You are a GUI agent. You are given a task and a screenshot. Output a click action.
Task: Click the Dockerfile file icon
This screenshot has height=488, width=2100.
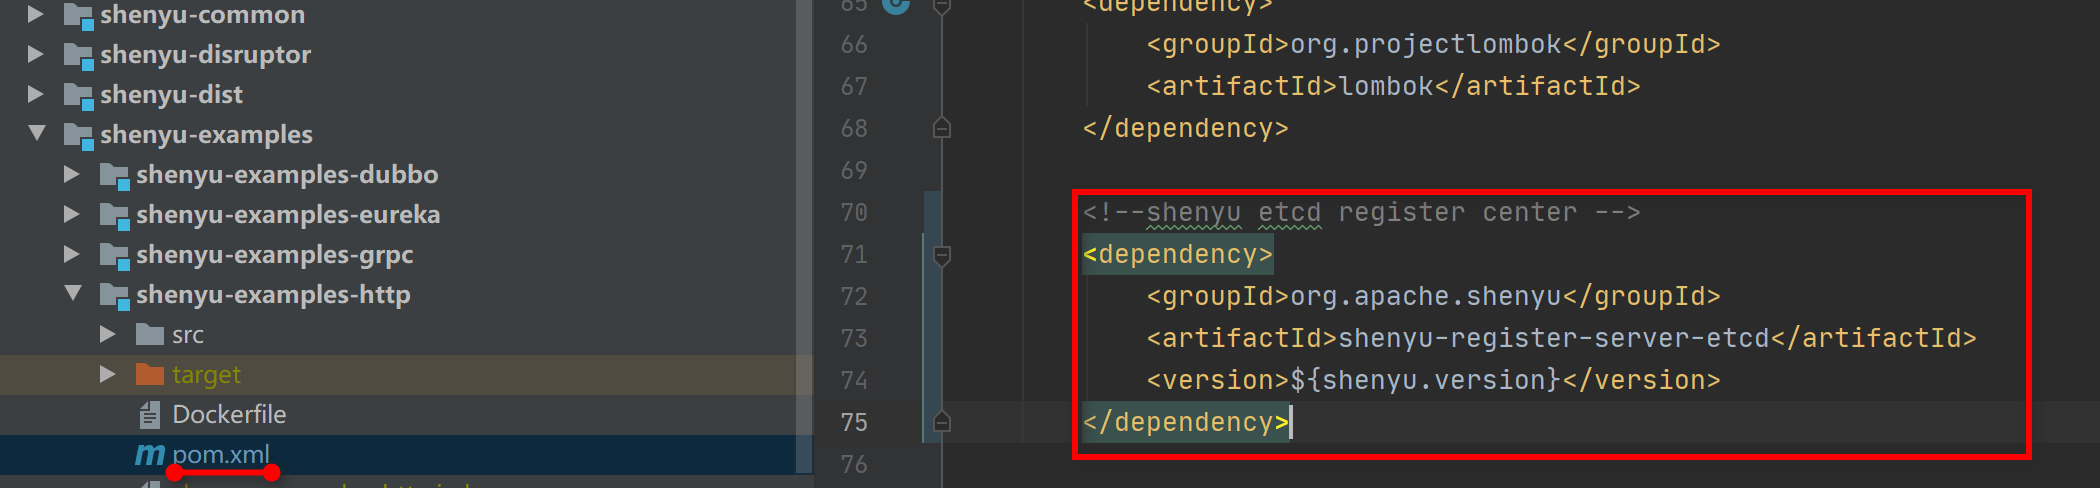[x=150, y=414]
